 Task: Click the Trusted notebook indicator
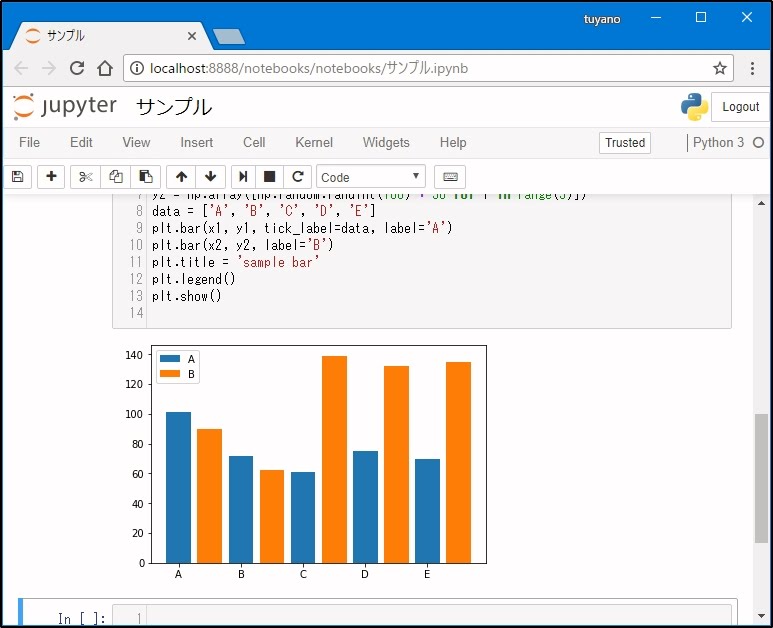(625, 143)
